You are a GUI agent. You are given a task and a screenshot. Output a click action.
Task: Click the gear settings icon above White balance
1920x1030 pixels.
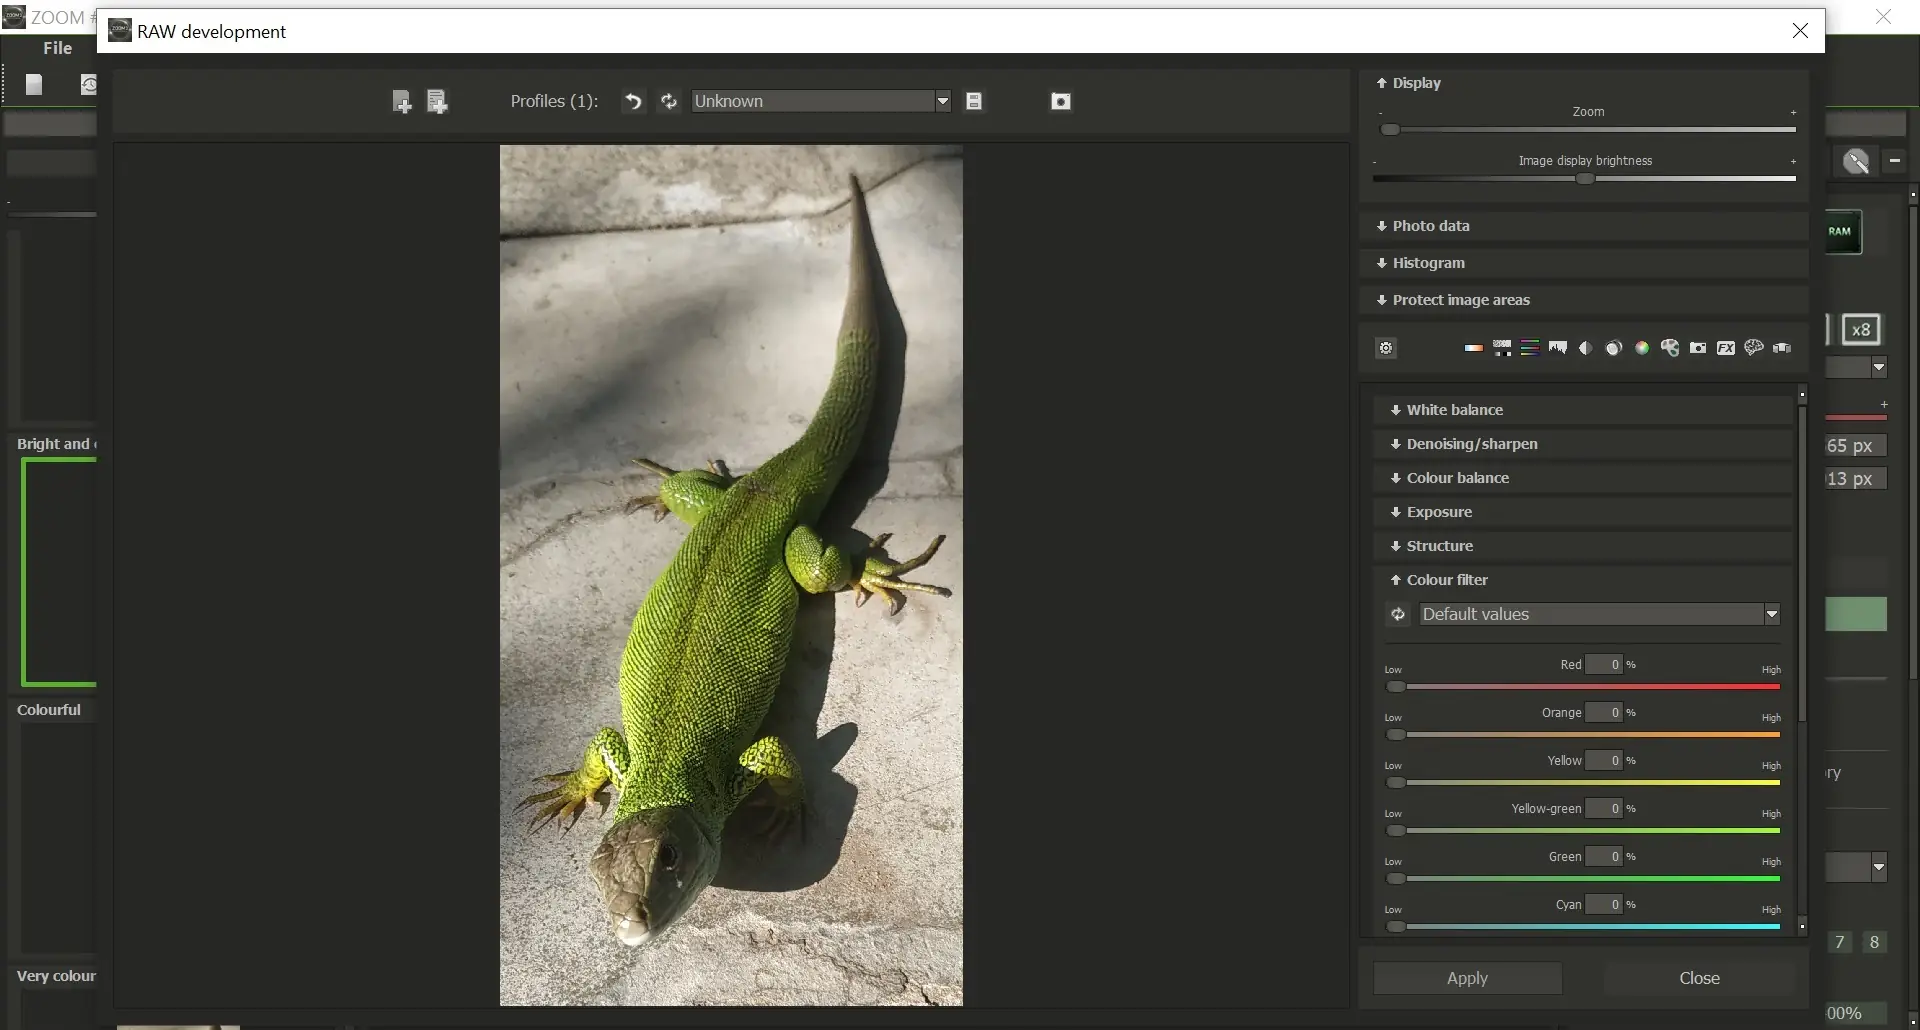pos(1386,348)
